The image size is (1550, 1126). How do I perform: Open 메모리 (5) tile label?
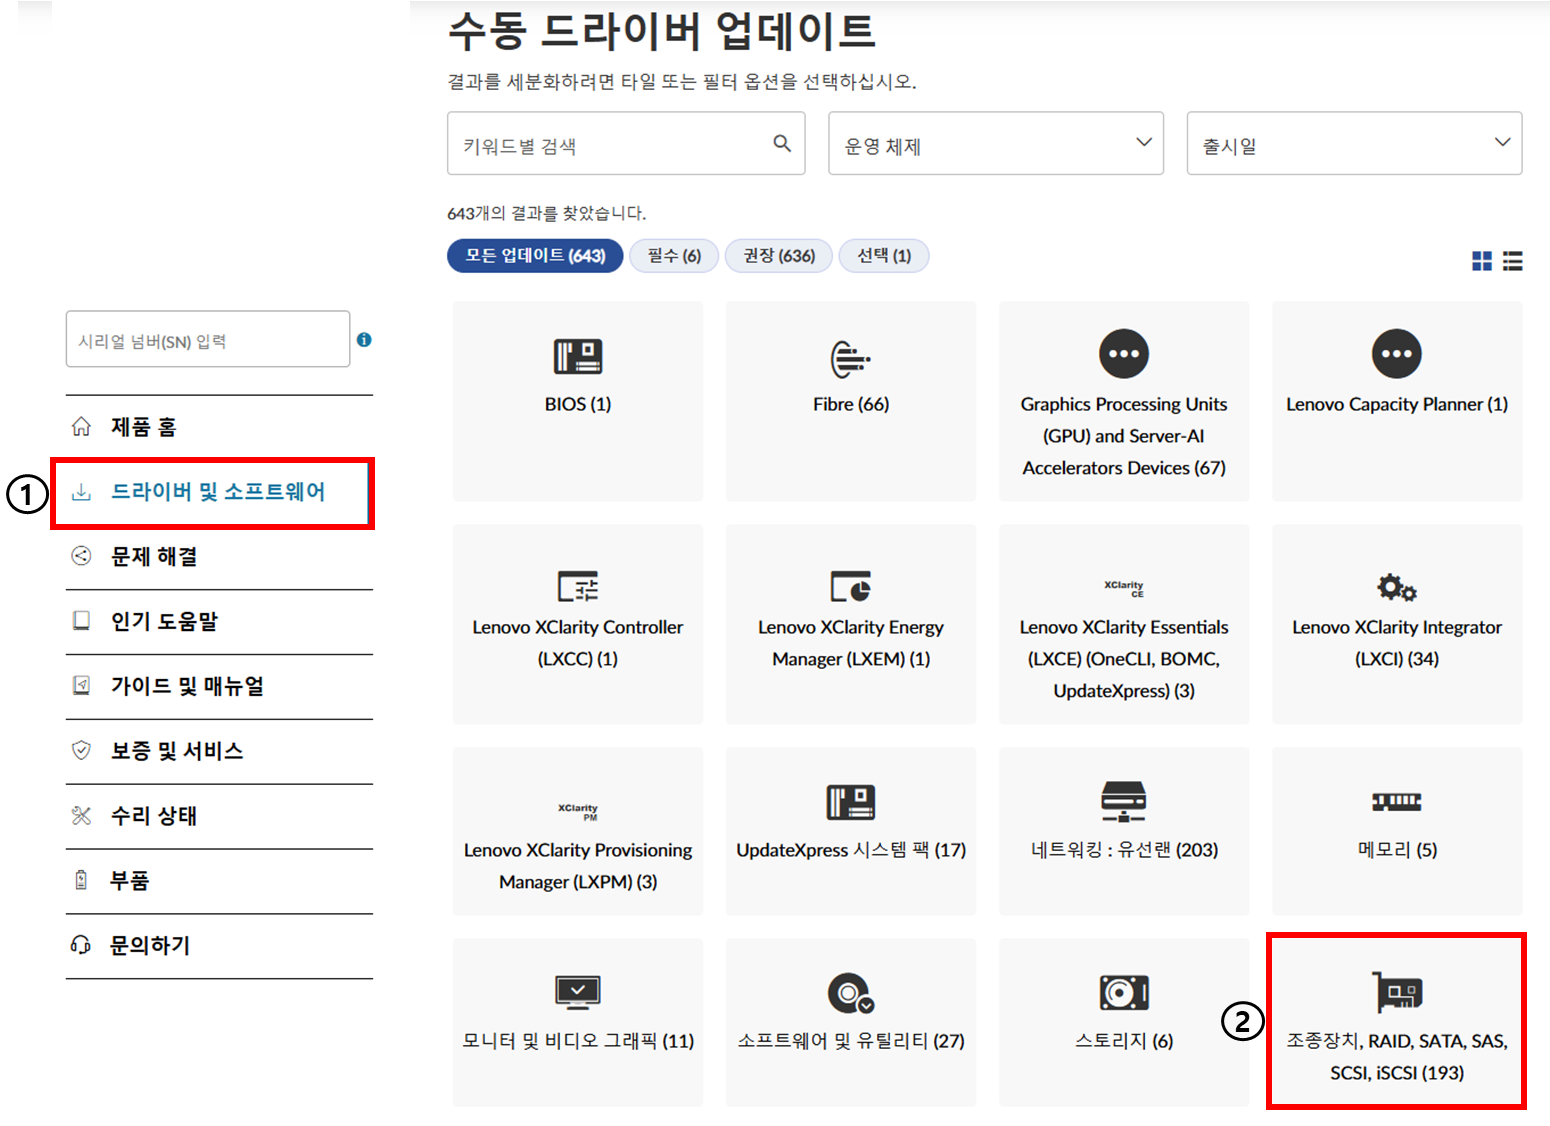(x=1397, y=850)
